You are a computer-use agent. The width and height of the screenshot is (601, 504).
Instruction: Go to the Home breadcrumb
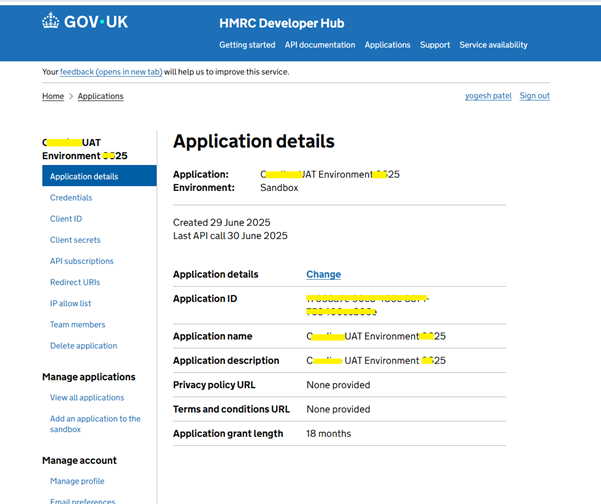53,96
